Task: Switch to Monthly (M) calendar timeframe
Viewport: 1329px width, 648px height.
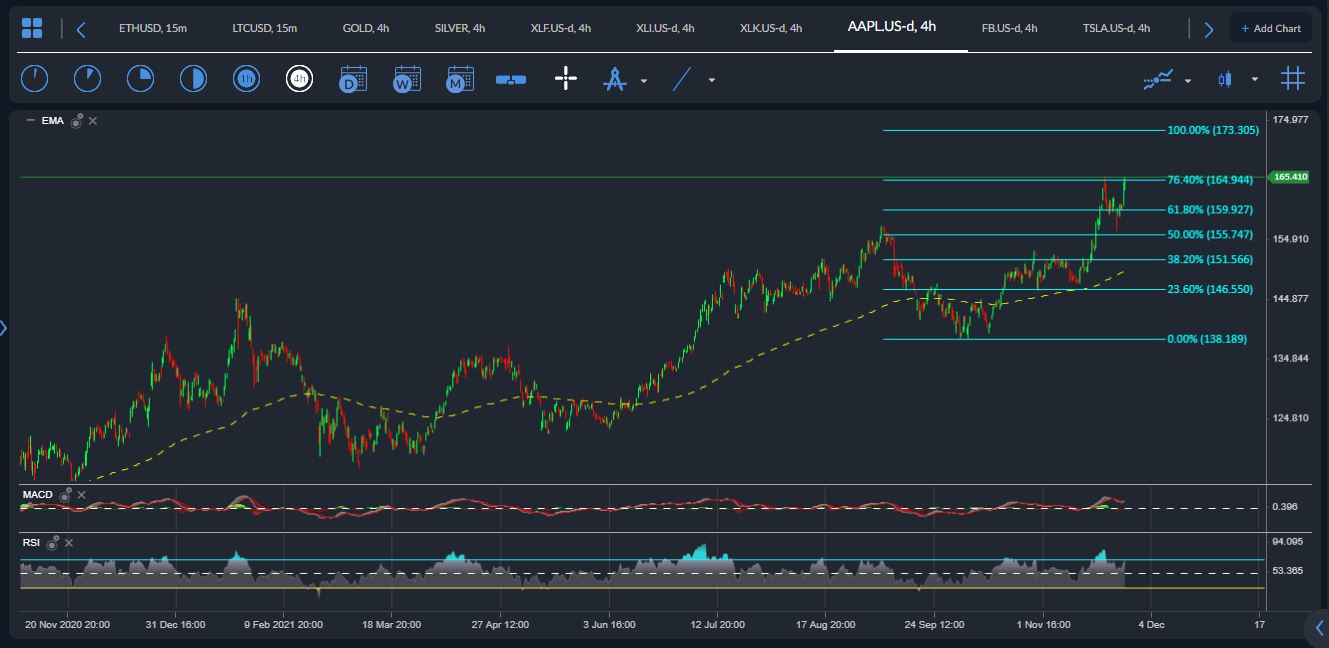Action: (x=460, y=79)
